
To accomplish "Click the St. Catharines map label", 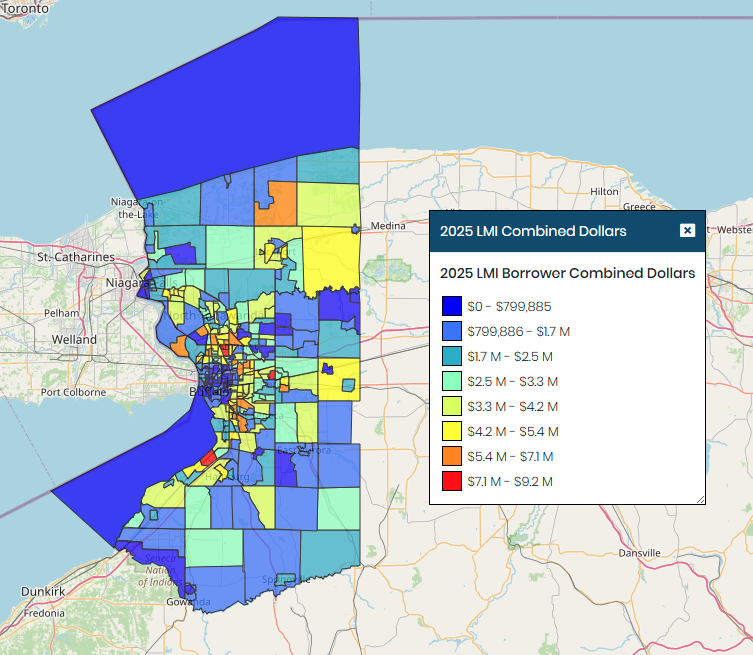I will [x=76, y=257].
